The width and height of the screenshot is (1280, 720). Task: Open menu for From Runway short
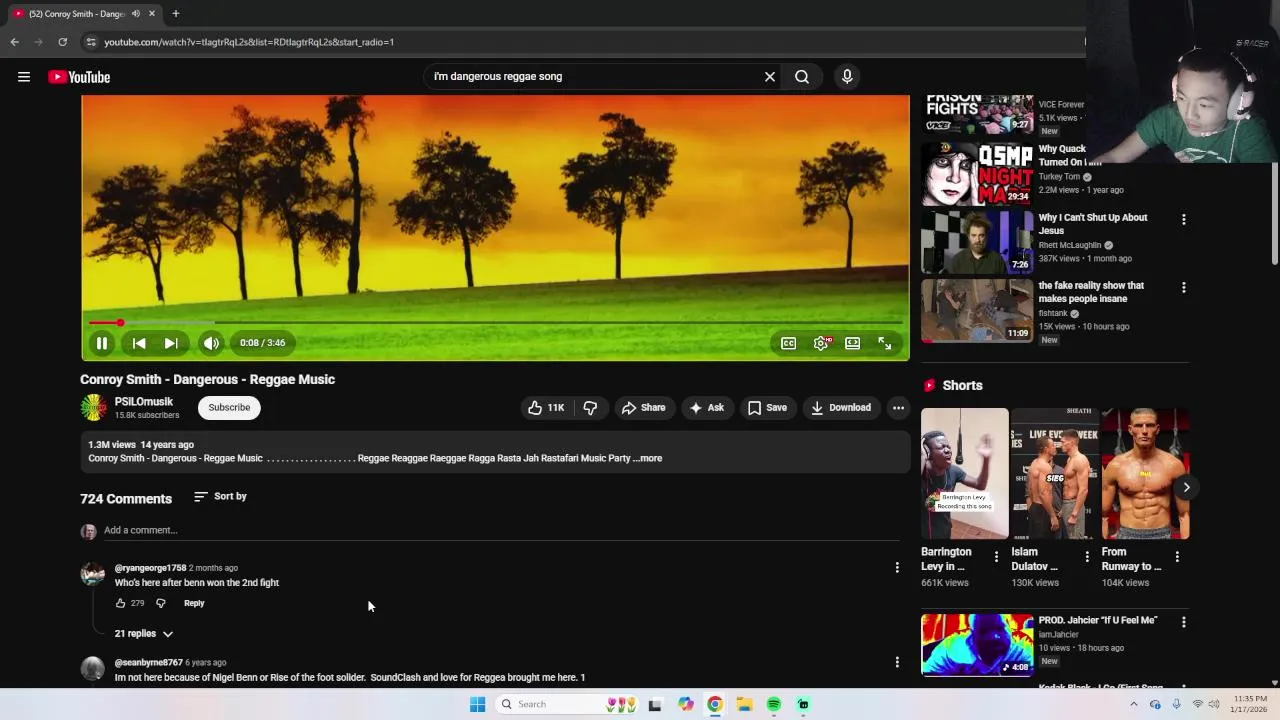coord(1177,556)
